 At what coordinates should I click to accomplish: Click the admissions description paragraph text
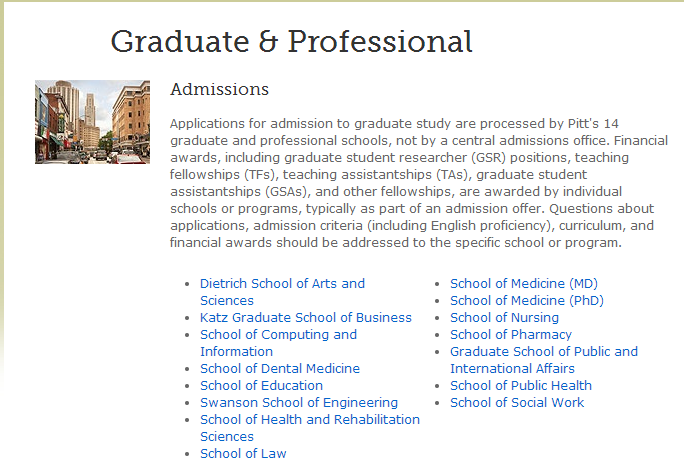[419, 183]
